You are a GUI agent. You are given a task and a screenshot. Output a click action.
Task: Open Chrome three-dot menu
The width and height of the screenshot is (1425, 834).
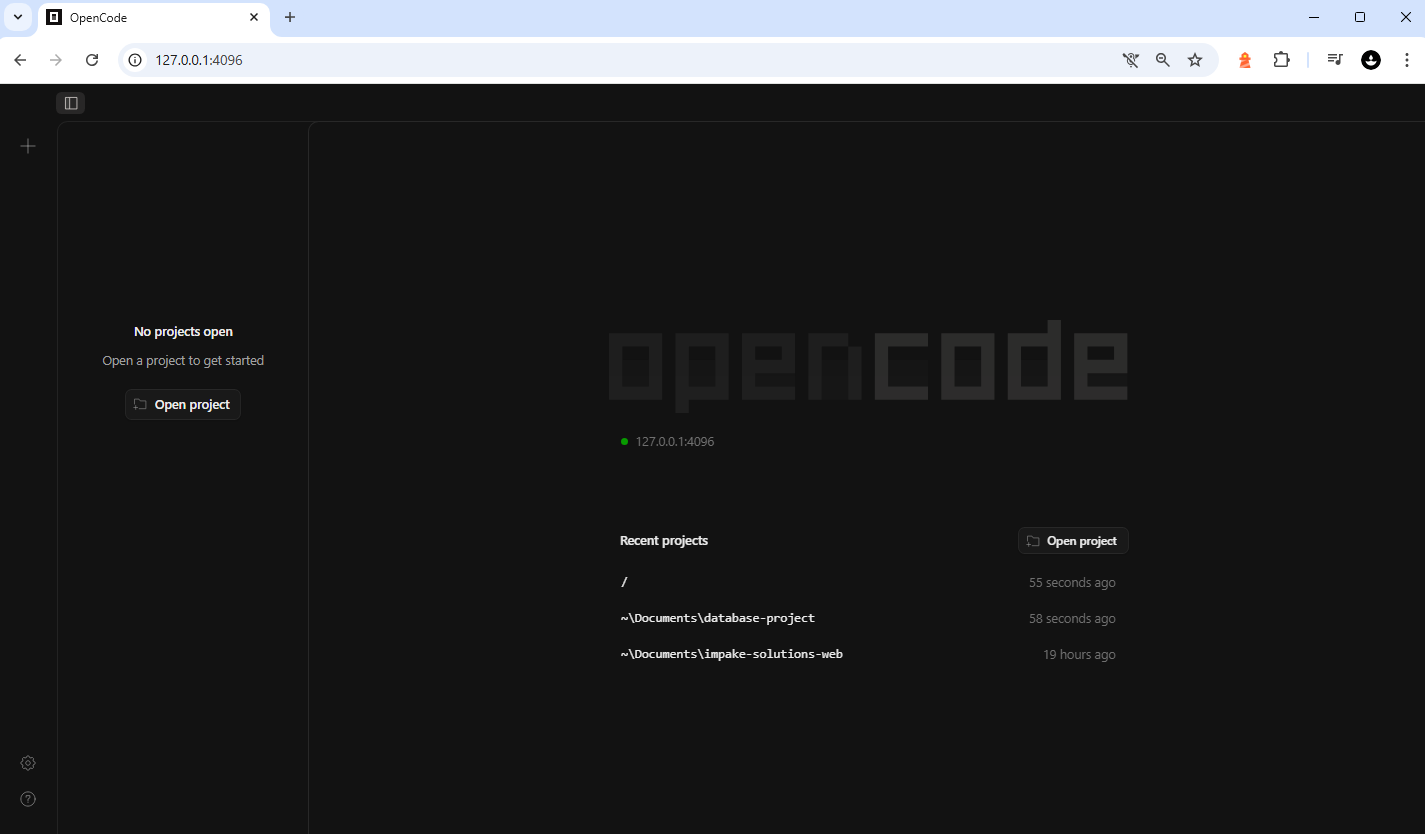tap(1407, 60)
